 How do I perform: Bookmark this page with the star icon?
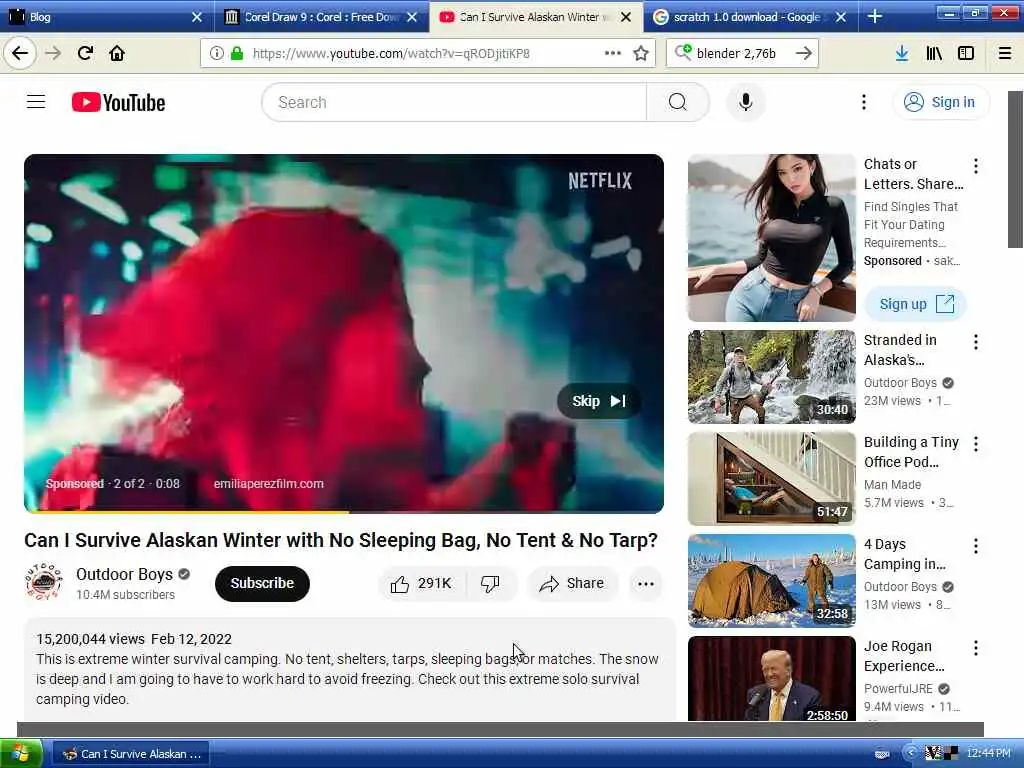coord(641,54)
